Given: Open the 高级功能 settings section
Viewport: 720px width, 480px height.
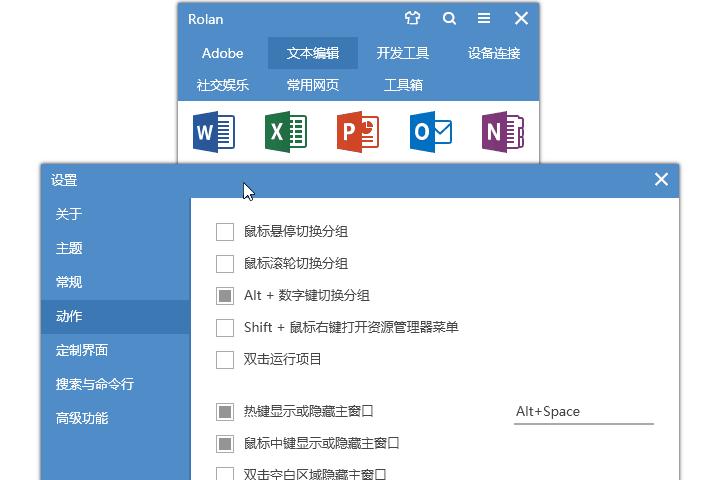Looking at the screenshot, I should click(x=82, y=418).
